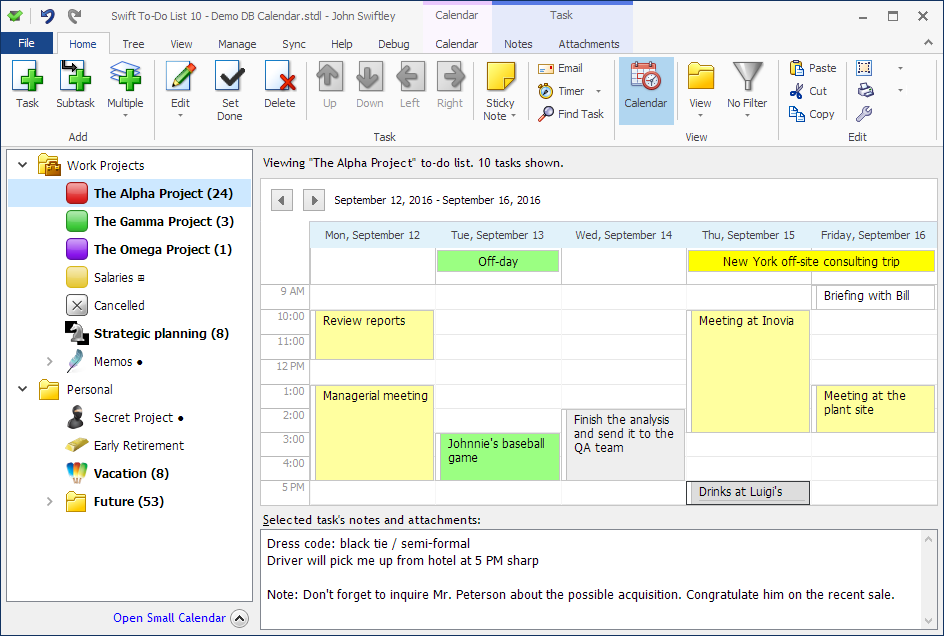Email the selected task

560,68
